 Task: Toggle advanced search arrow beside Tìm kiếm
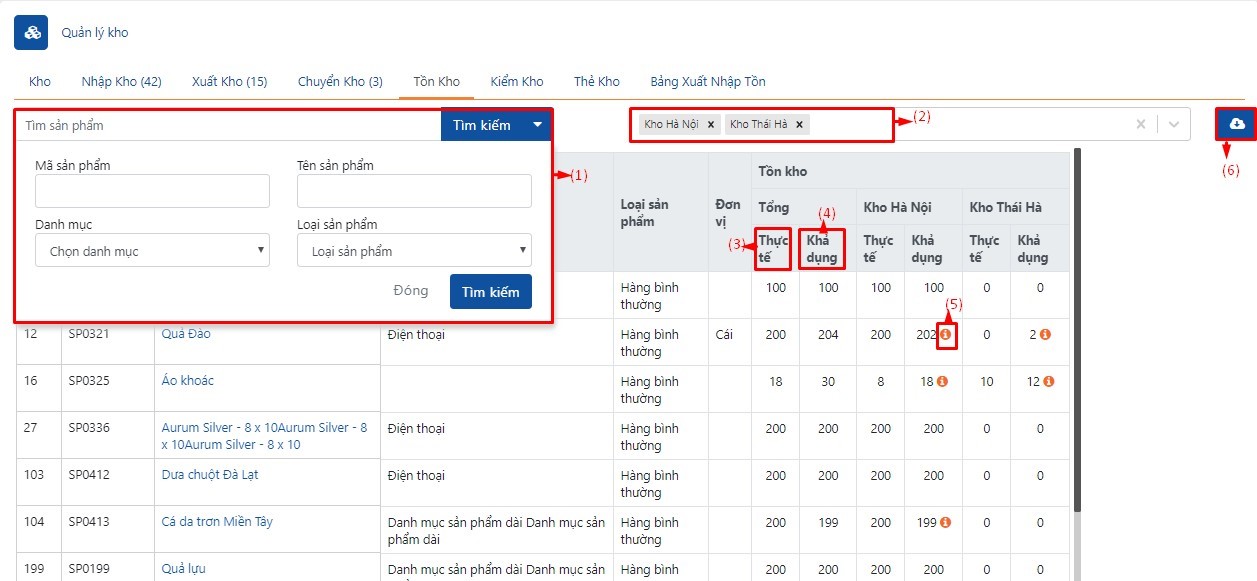538,125
